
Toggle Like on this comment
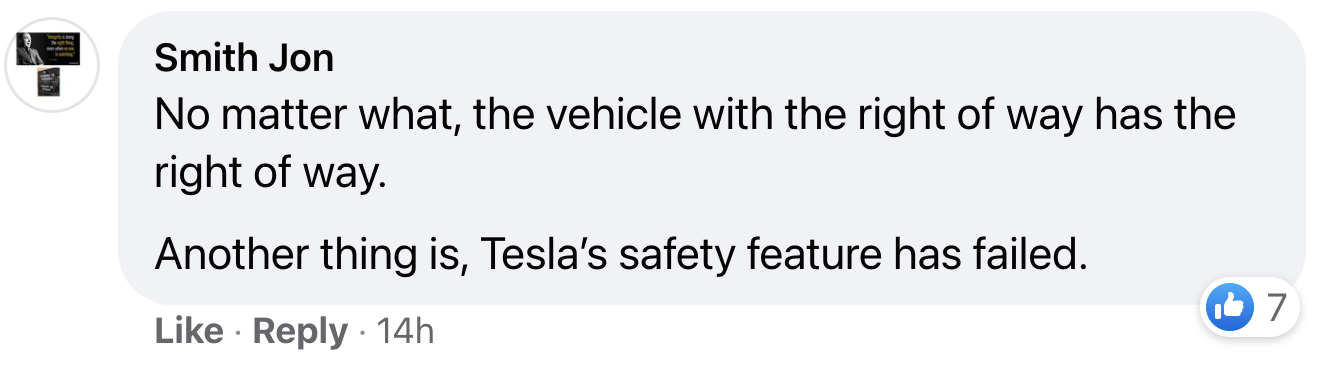[189, 331]
